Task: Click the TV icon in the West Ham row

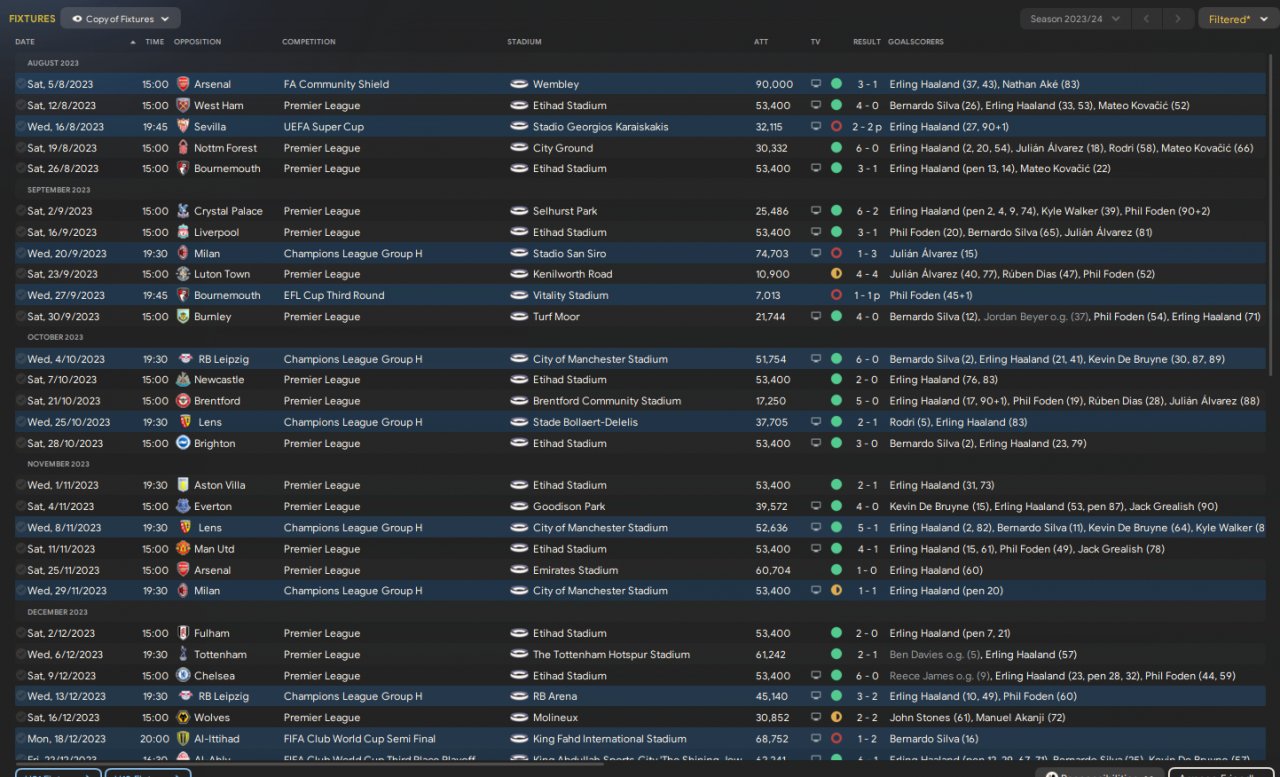Action: coord(816,105)
